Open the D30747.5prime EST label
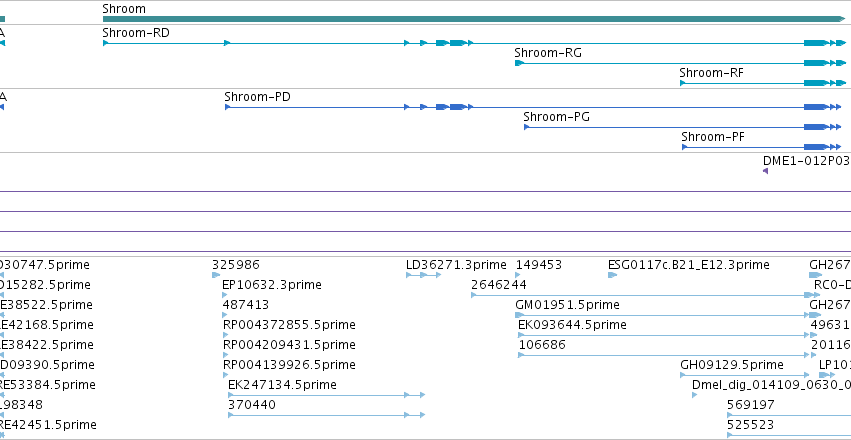Screen dimensions: 851x440 click(45, 265)
